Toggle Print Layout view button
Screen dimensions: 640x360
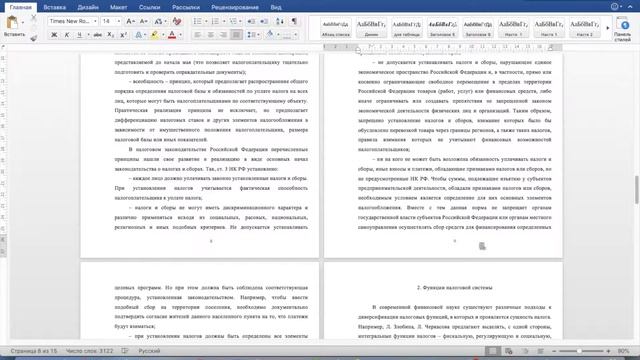(493, 351)
